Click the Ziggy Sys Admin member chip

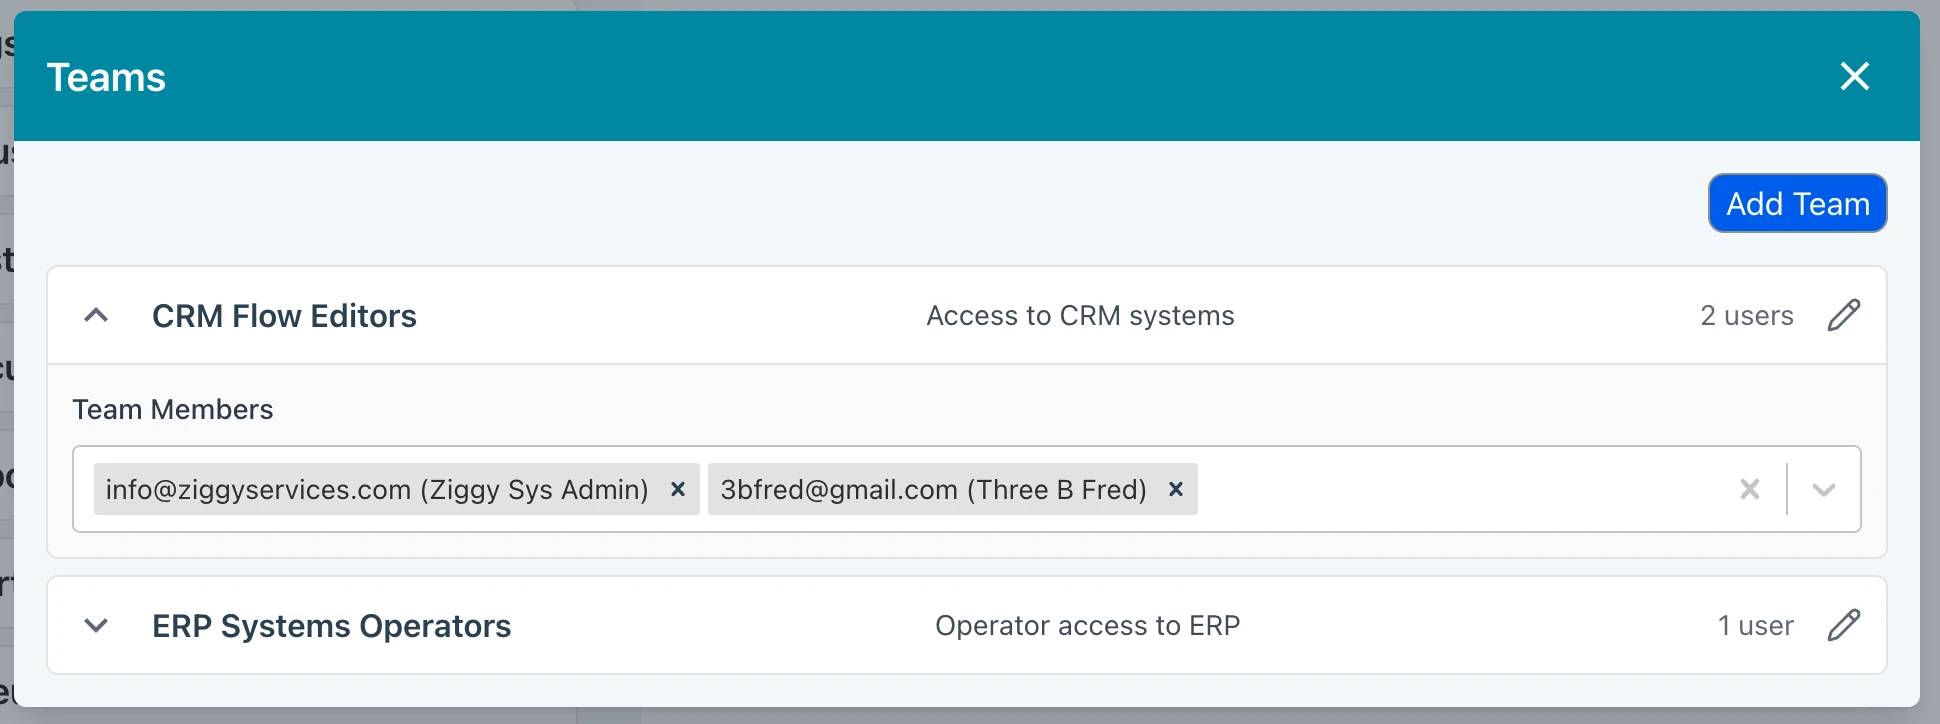377,489
